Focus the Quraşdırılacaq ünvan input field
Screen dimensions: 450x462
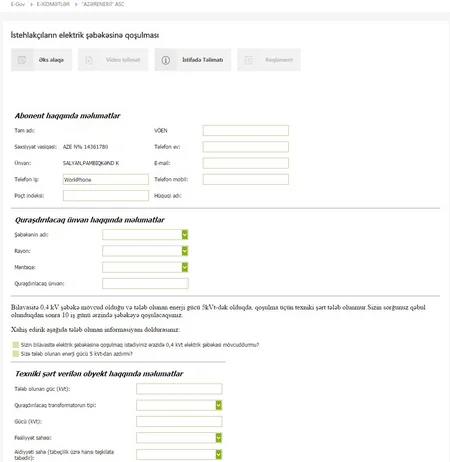tap(145, 284)
